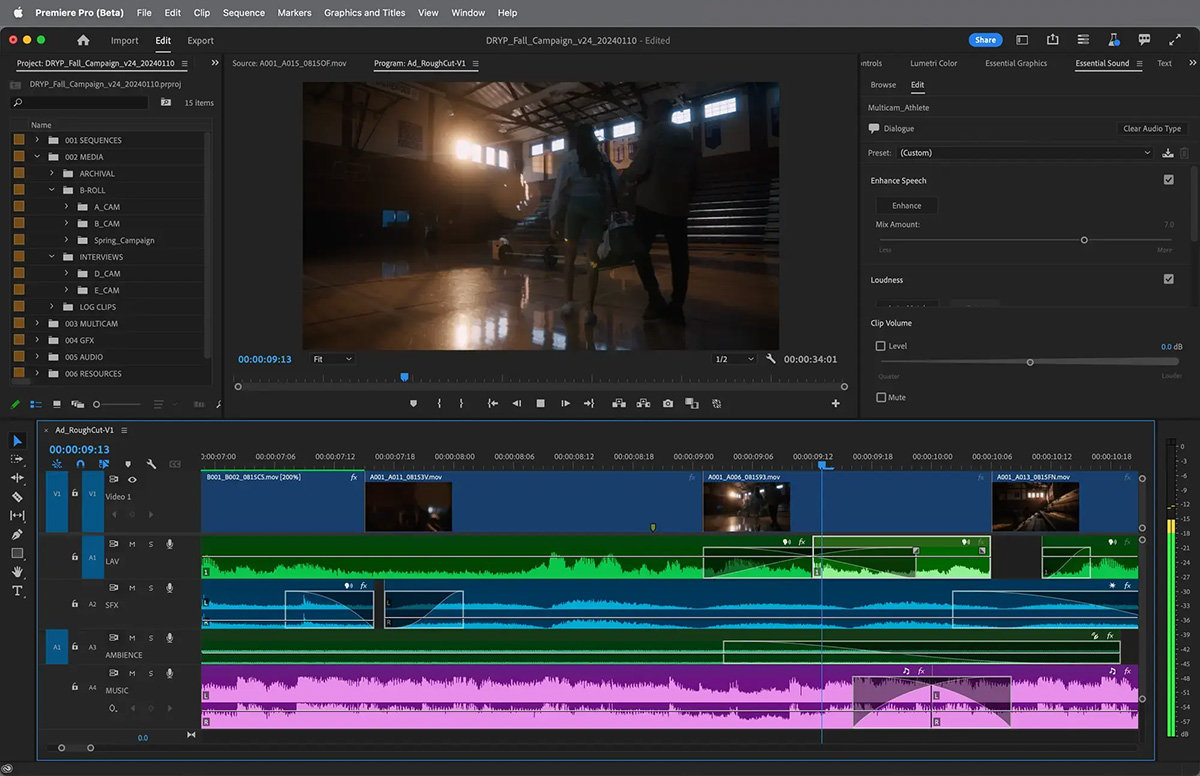Add a marker in Program monitor
The height and width of the screenshot is (776, 1200).
tap(414, 403)
